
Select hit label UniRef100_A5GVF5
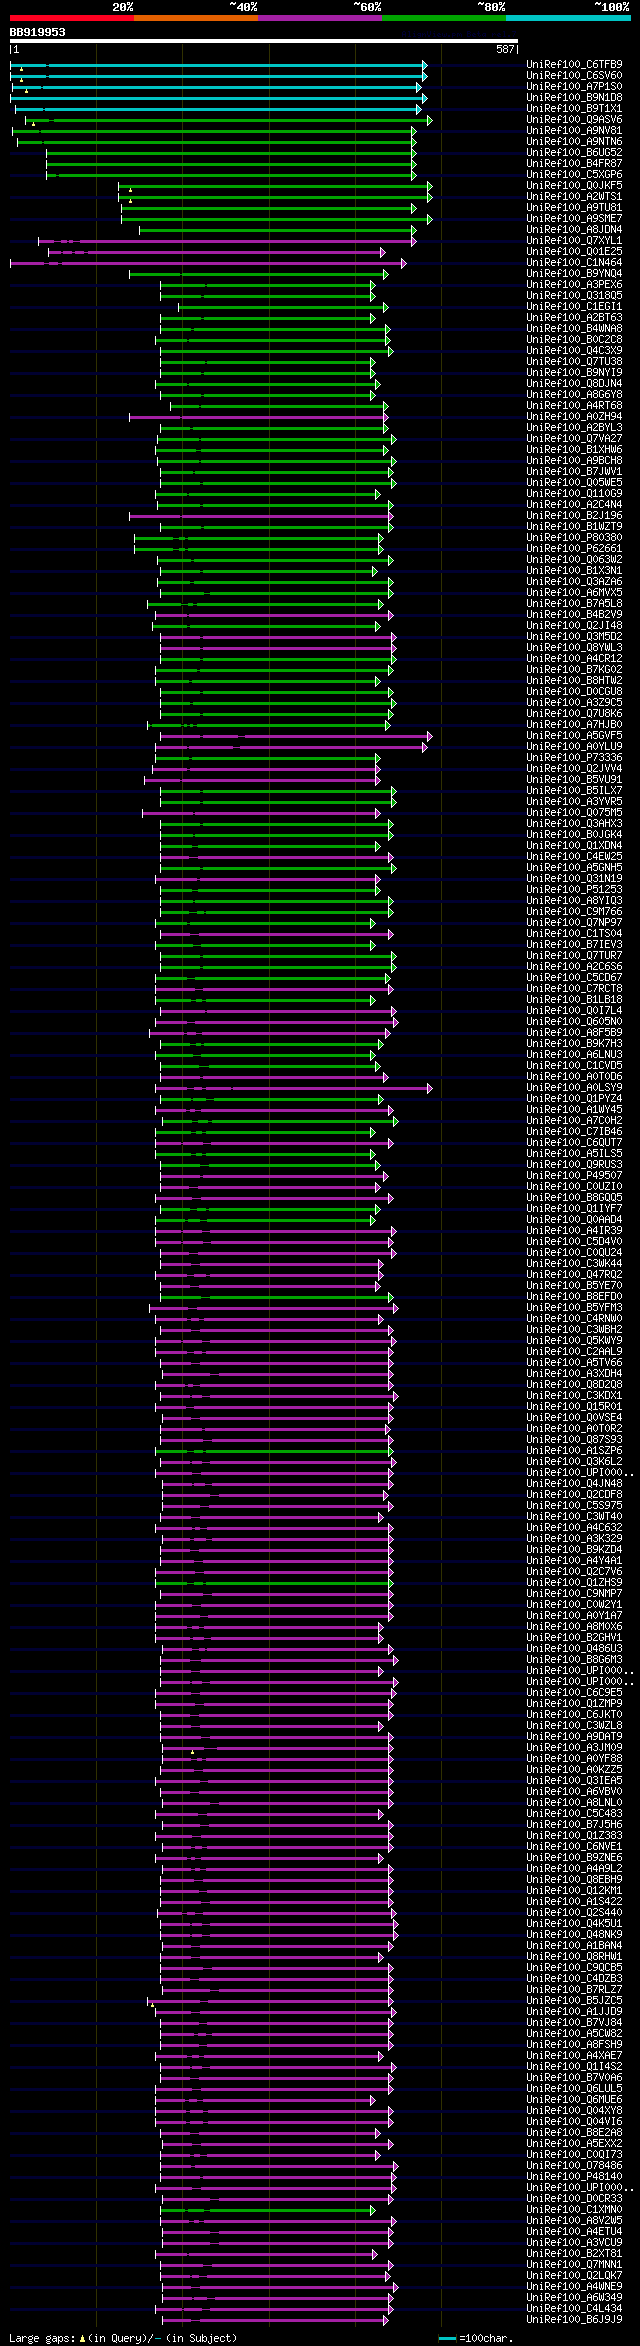coord(574,736)
